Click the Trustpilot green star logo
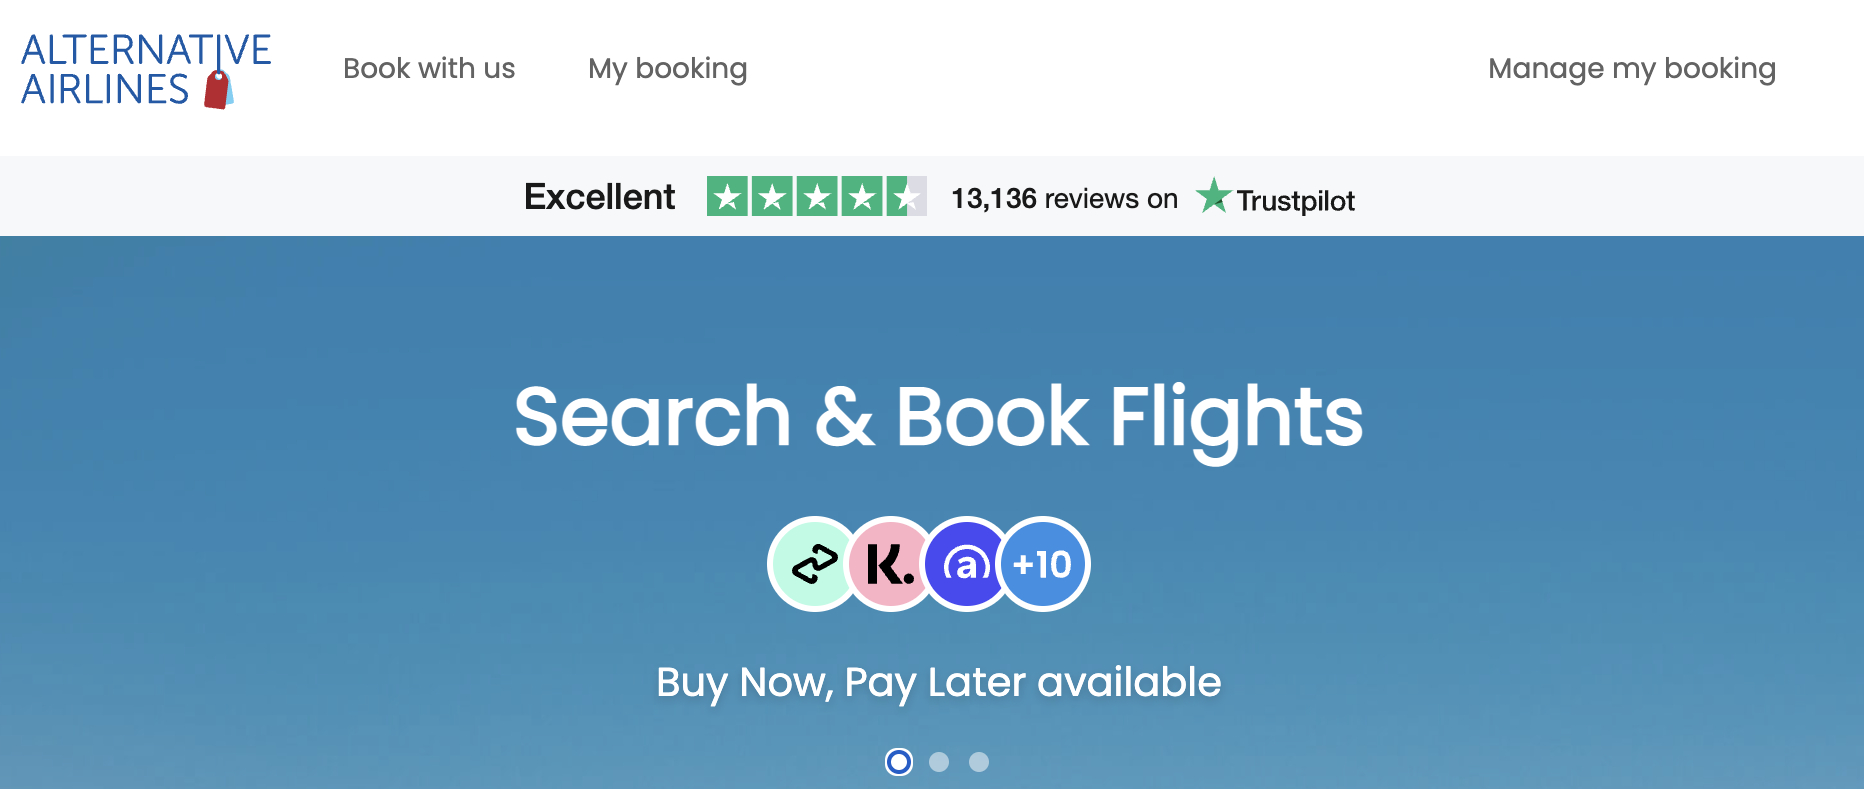The image size is (1864, 789). pos(1213,196)
